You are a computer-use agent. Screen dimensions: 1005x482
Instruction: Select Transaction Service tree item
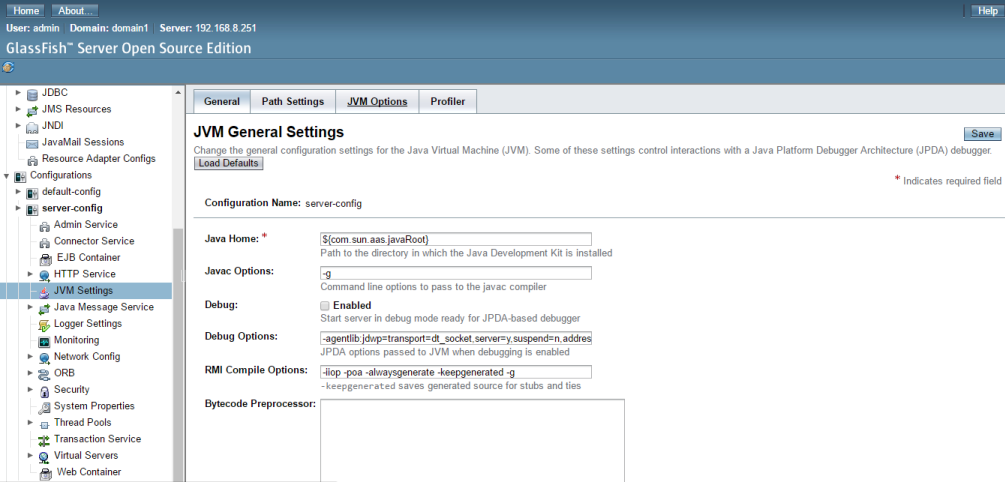[97, 439]
